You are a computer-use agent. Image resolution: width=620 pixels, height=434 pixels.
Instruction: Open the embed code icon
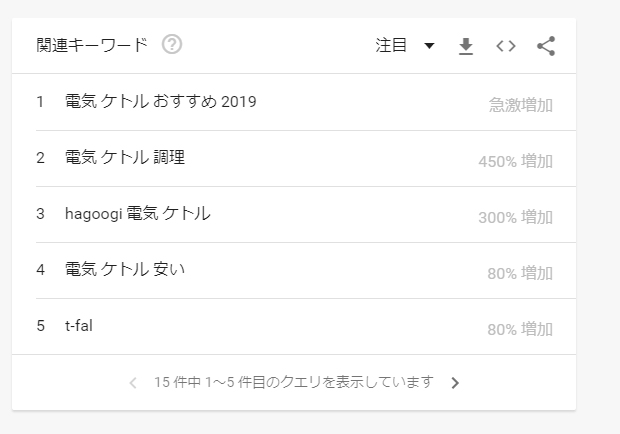tap(506, 46)
